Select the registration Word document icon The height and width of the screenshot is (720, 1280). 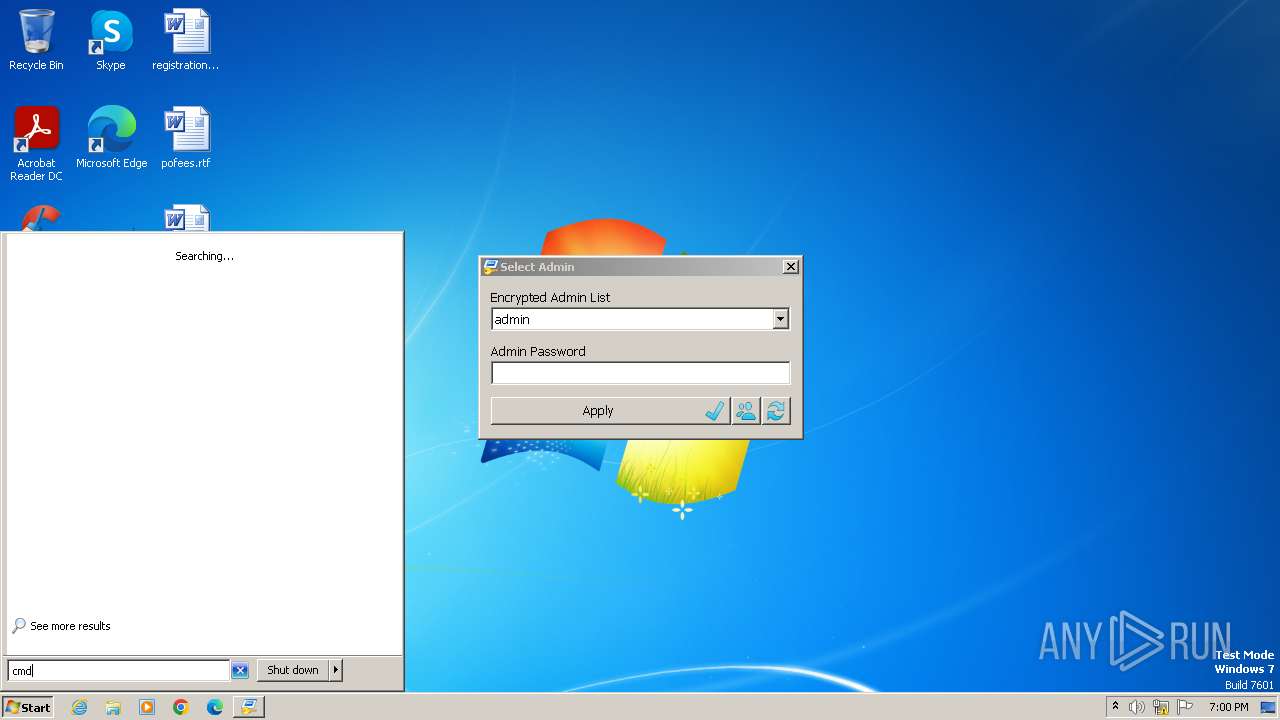click(186, 40)
